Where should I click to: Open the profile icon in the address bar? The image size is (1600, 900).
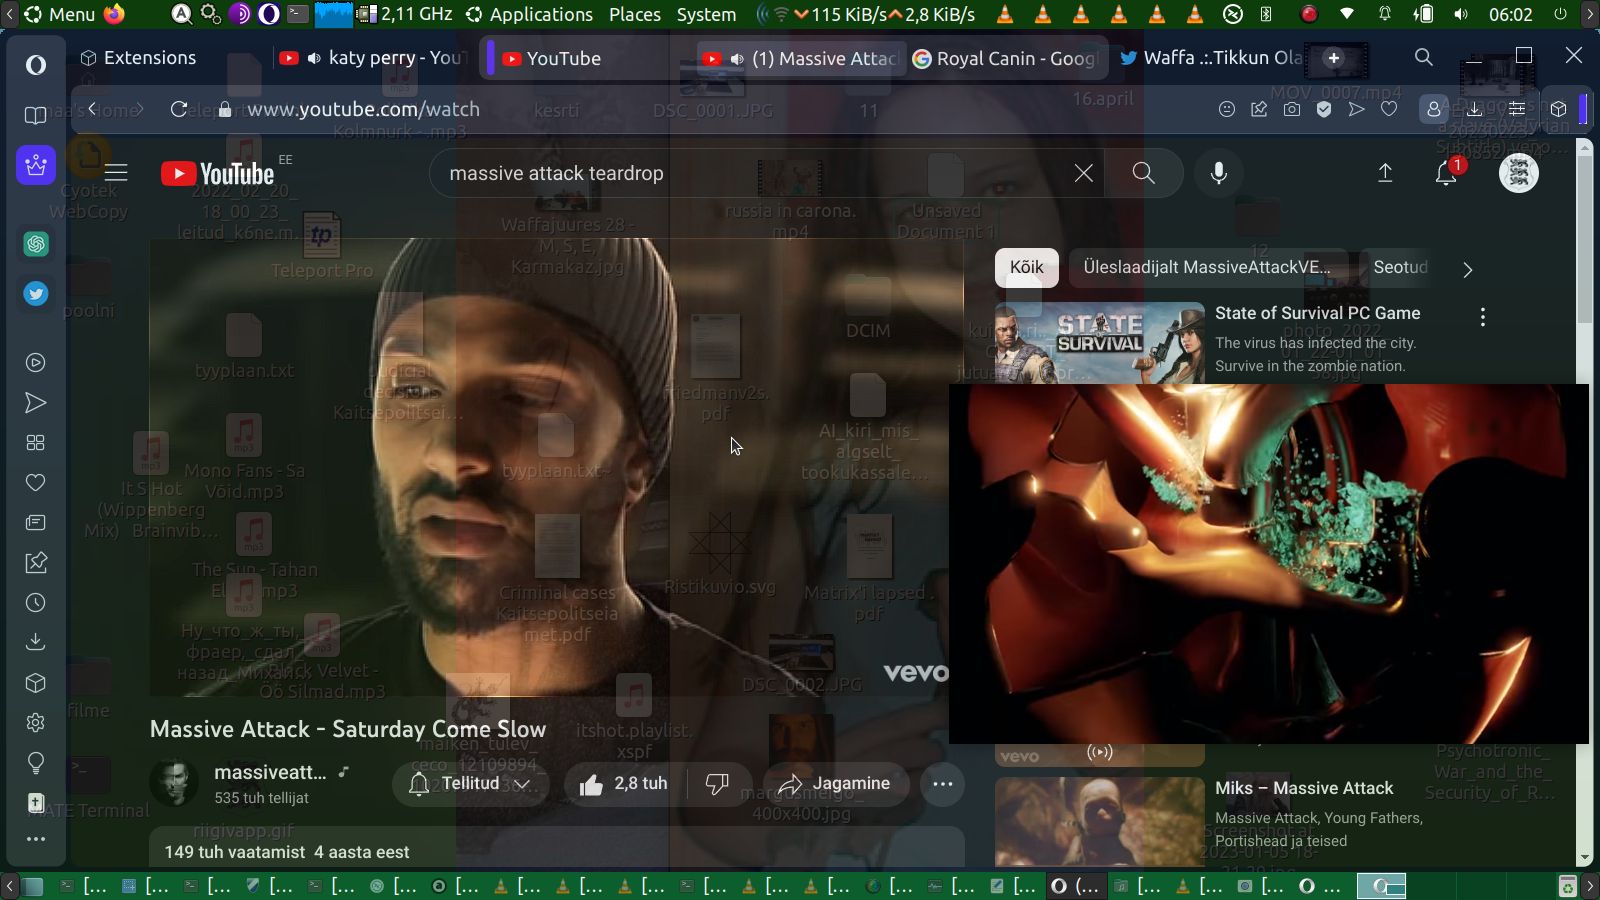point(1434,109)
